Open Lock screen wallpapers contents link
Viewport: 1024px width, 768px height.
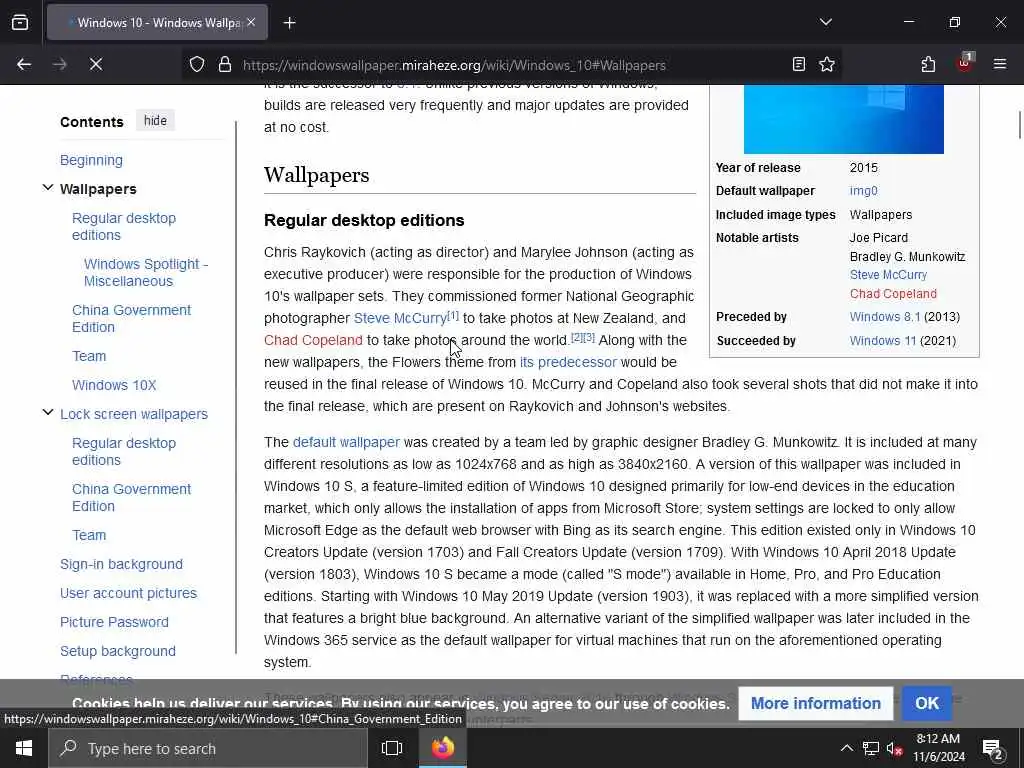pyautogui.click(x=134, y=414)
